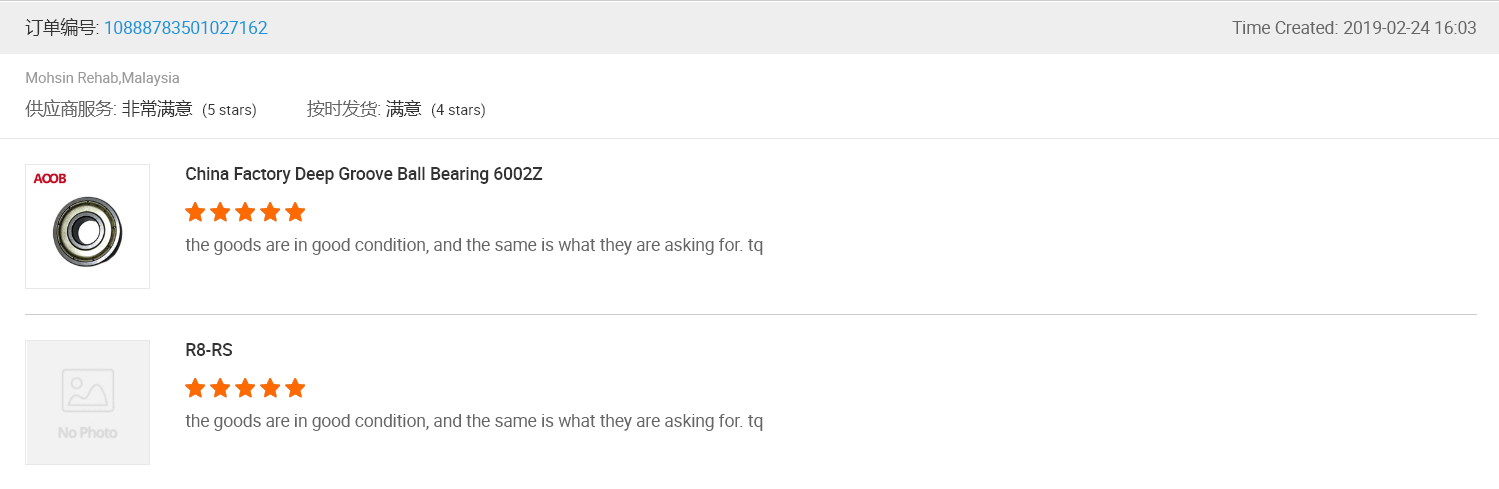Viewport: 1499px width, 489px height.
Task: Click fifth star of 6002Z bearing rating
Action: point(294,212)
